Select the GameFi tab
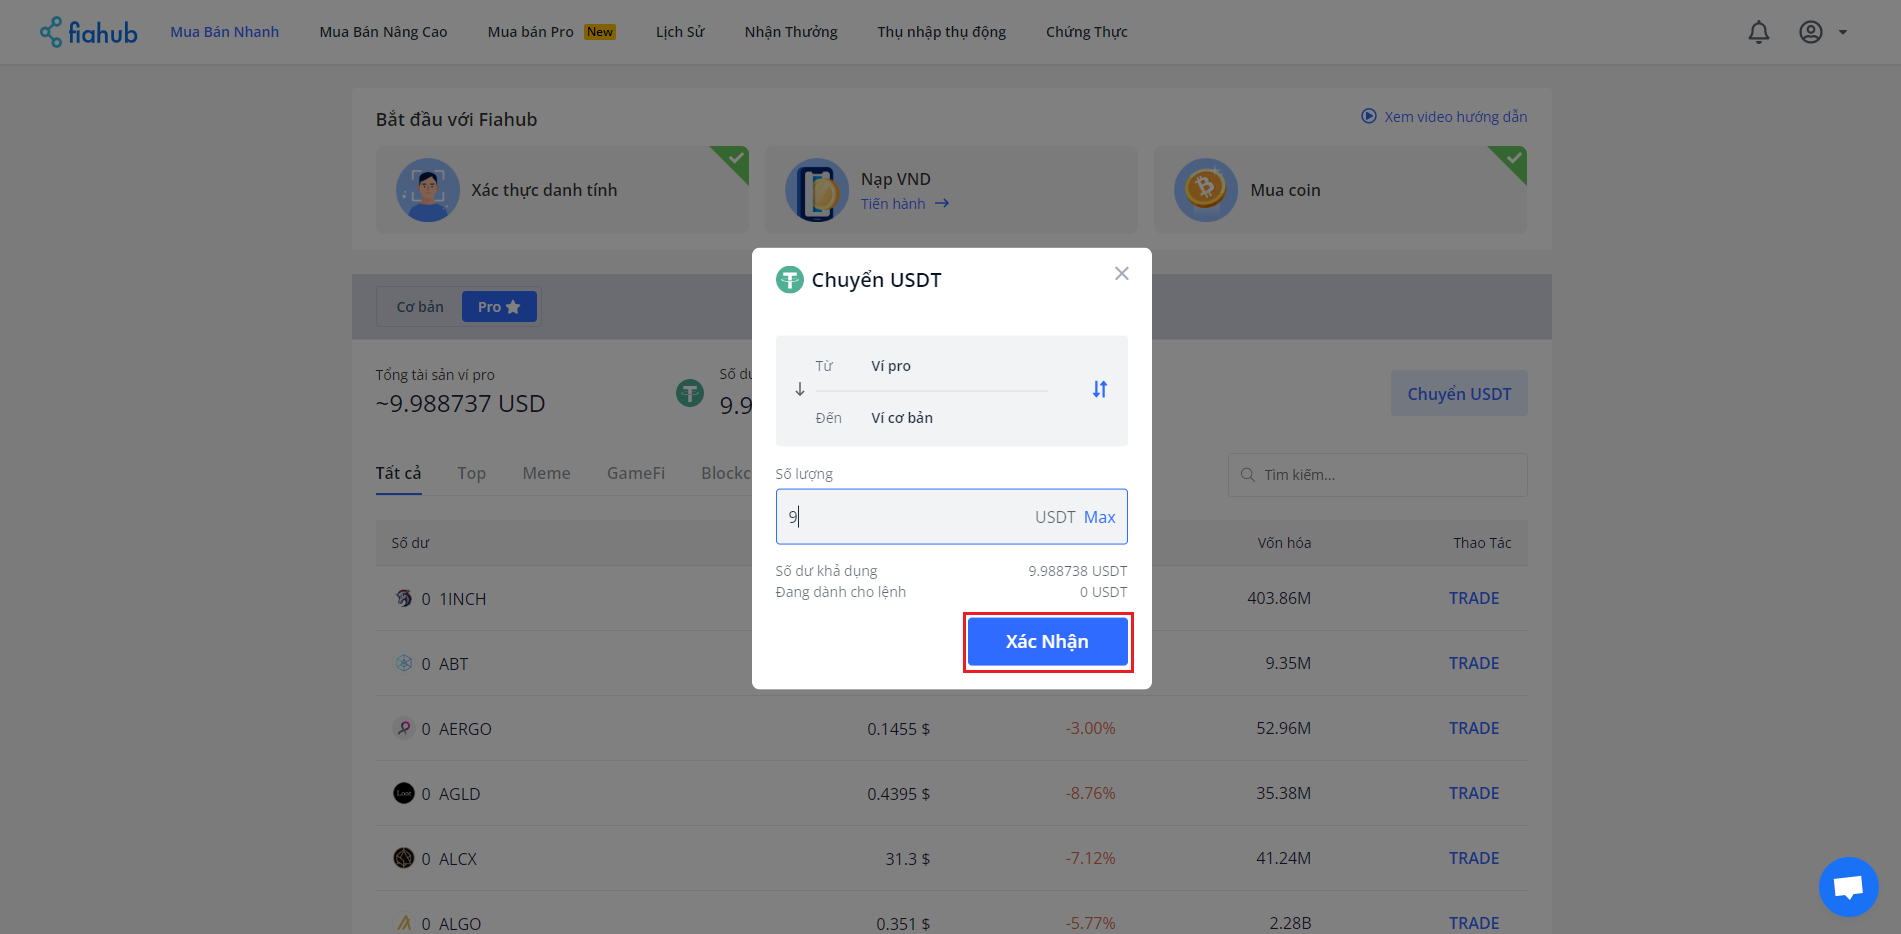 (x=636, y=473)
